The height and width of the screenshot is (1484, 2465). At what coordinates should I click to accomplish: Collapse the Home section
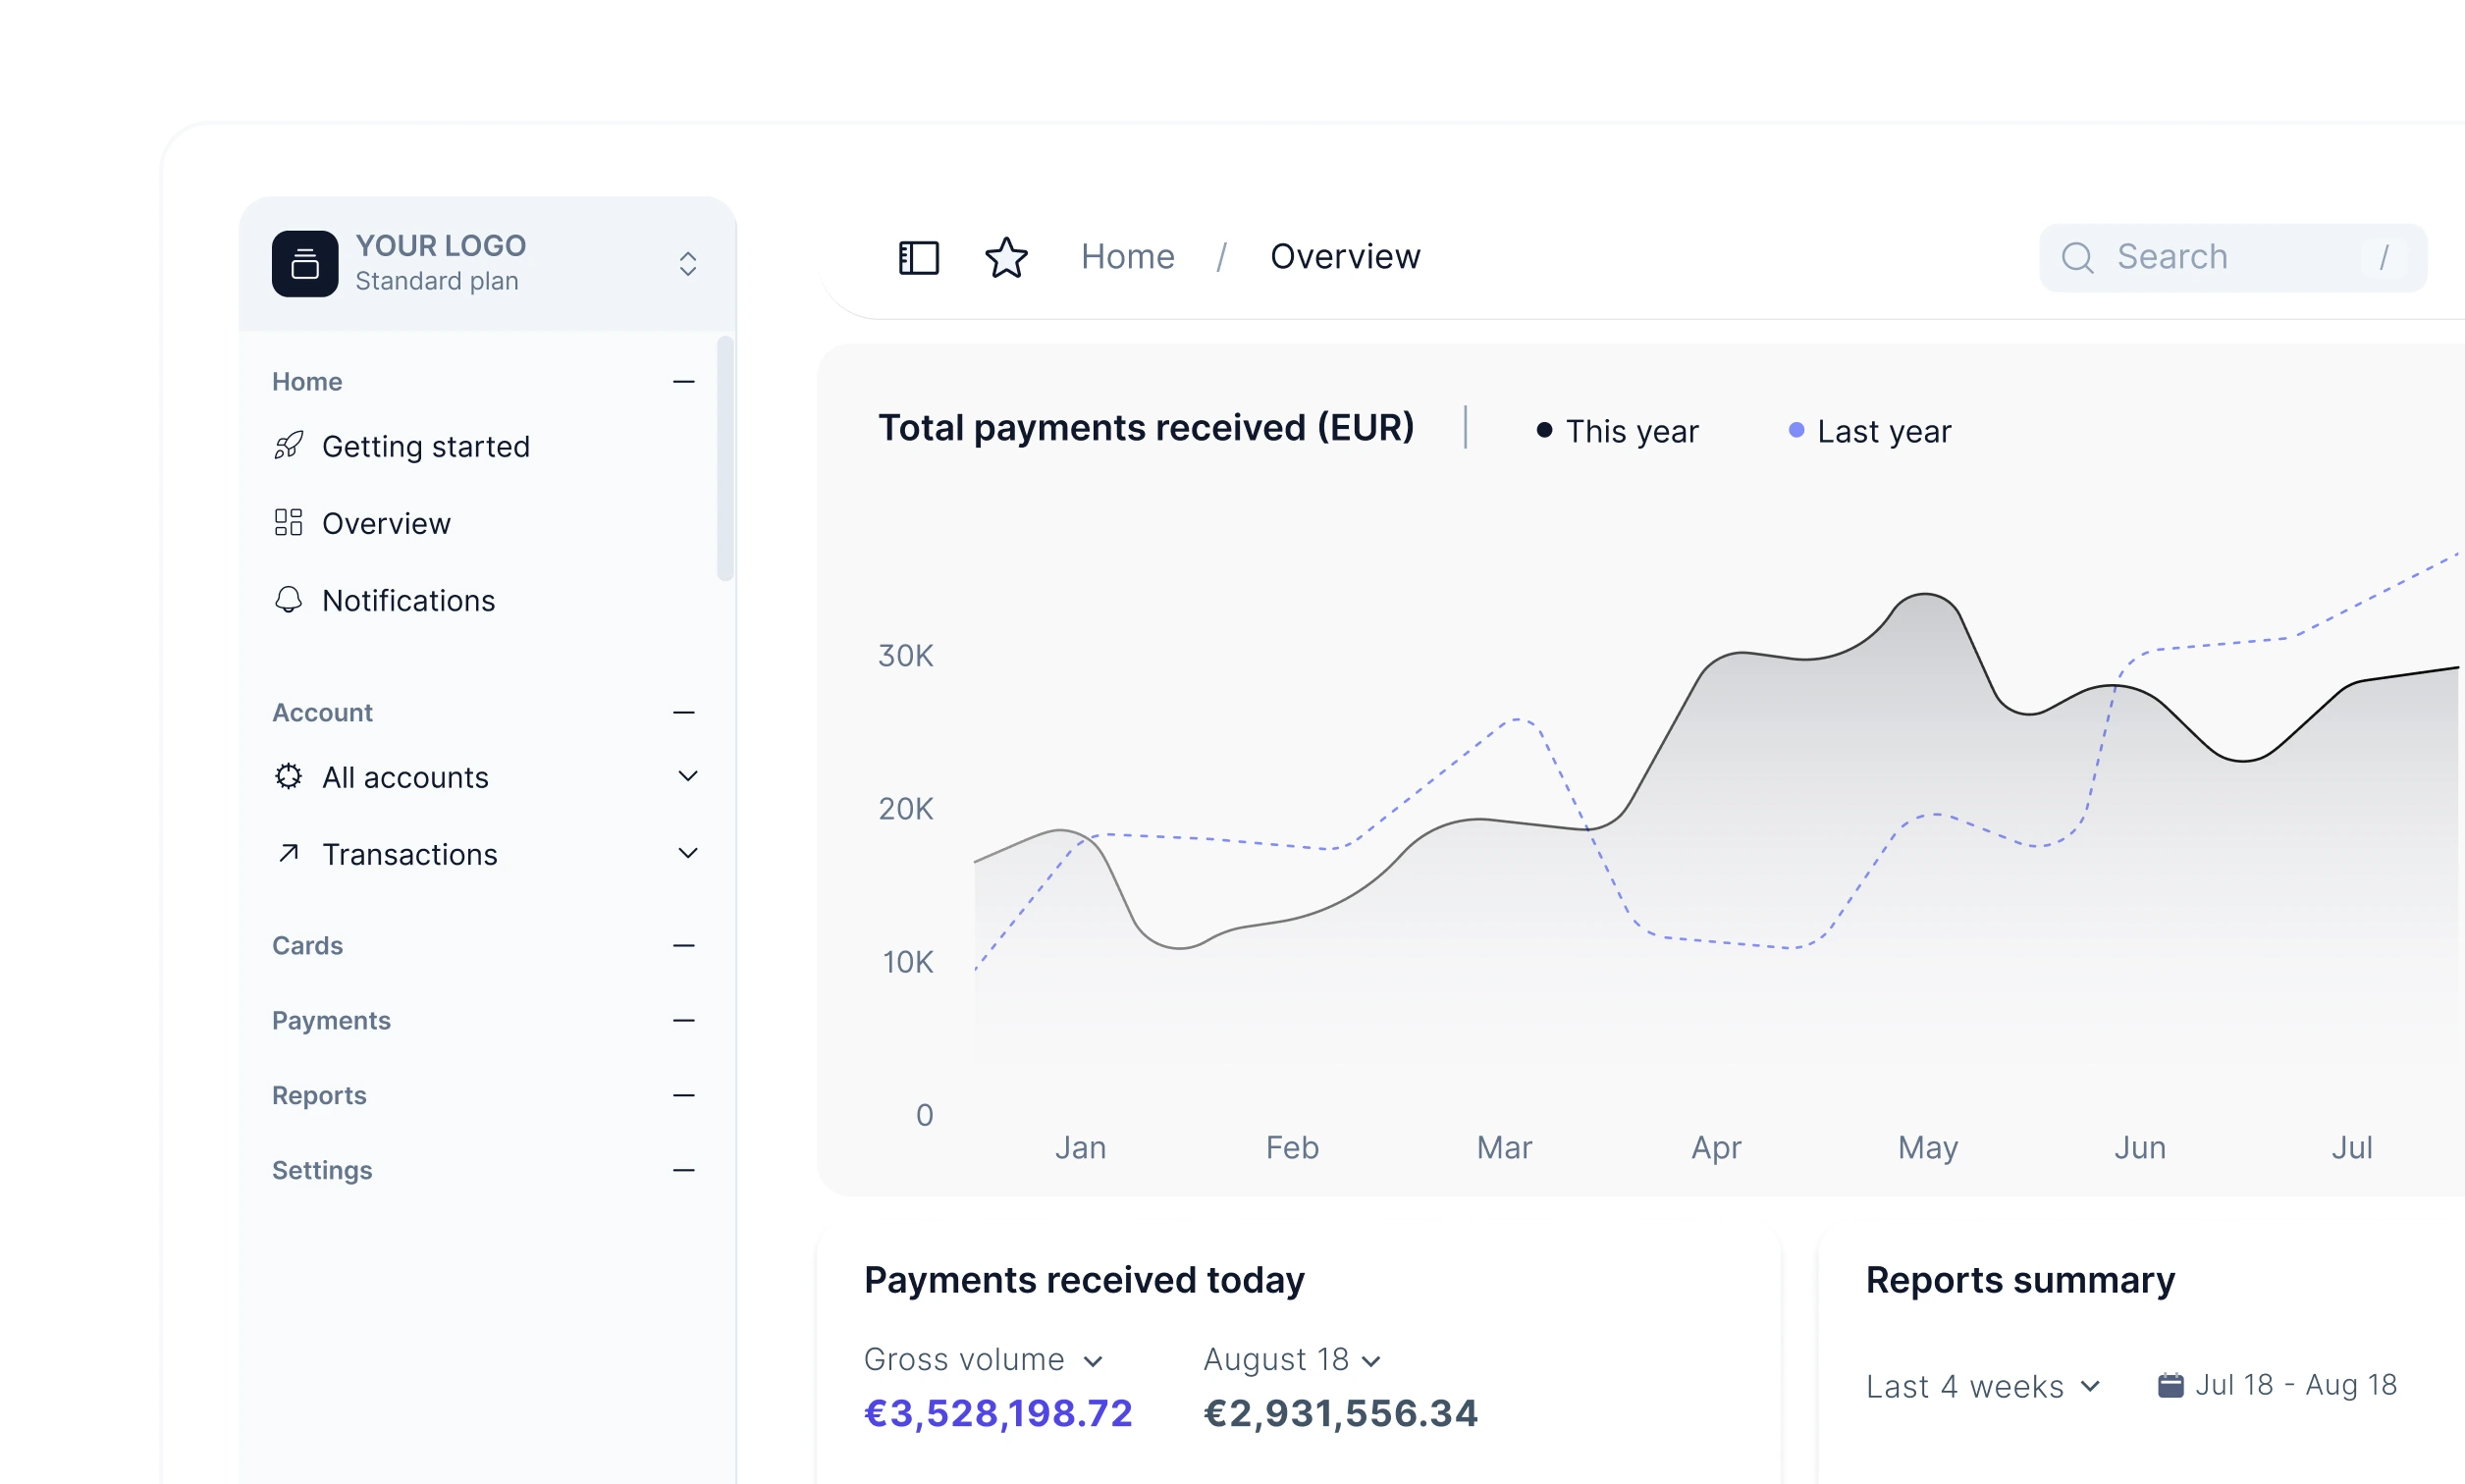pos(684,382)
